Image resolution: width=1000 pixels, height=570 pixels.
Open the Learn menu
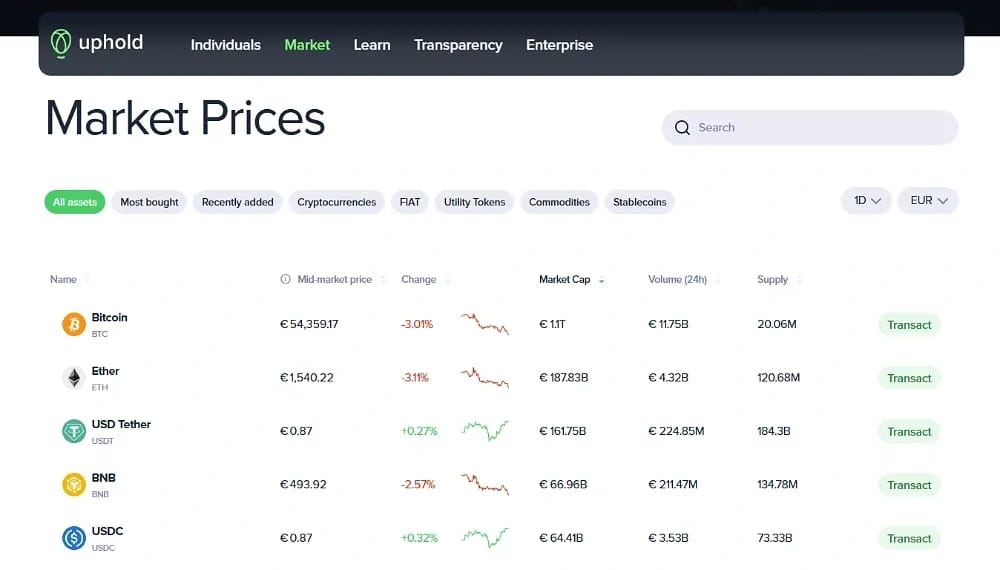[x=372, y=45]
